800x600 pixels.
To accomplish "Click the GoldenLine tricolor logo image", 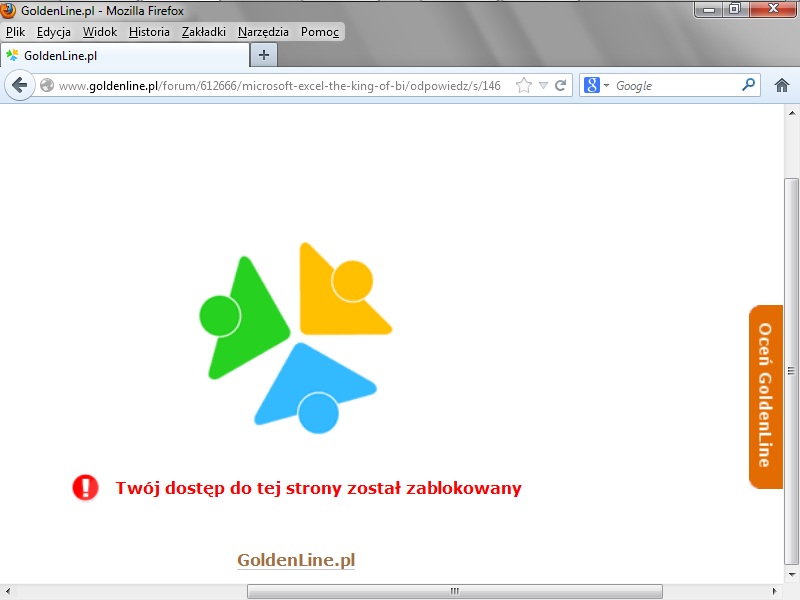I will point(295,338).
